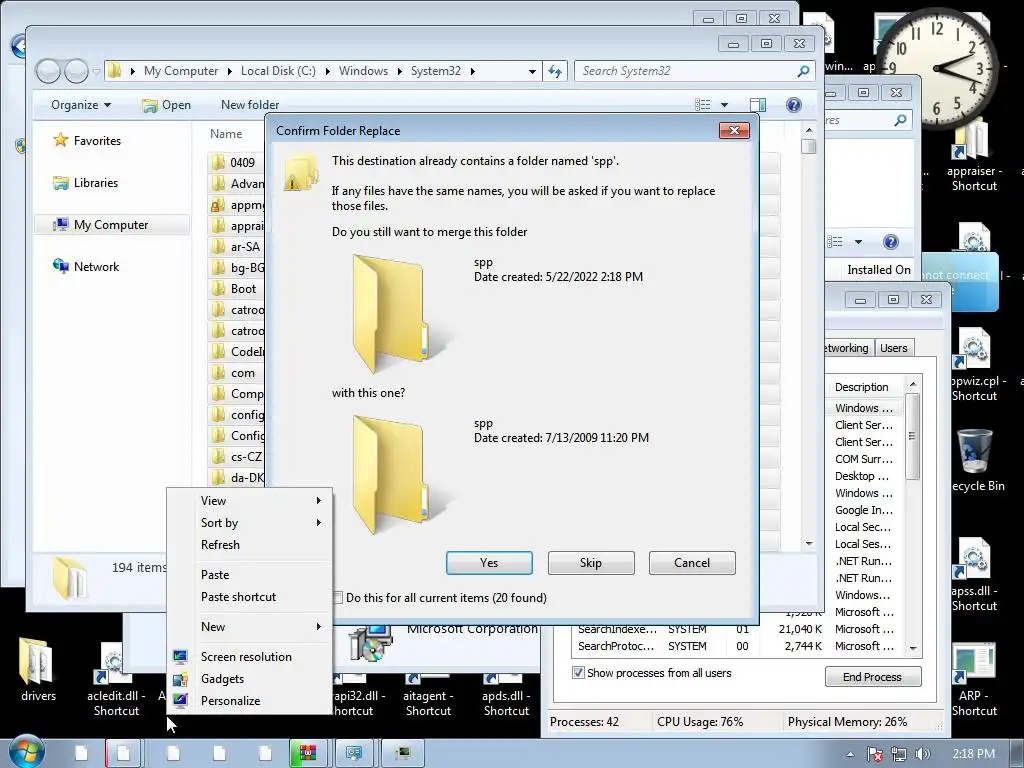Screen dimensions: 1024x768
Task: Open the New submenu
Action: [251, 627]
